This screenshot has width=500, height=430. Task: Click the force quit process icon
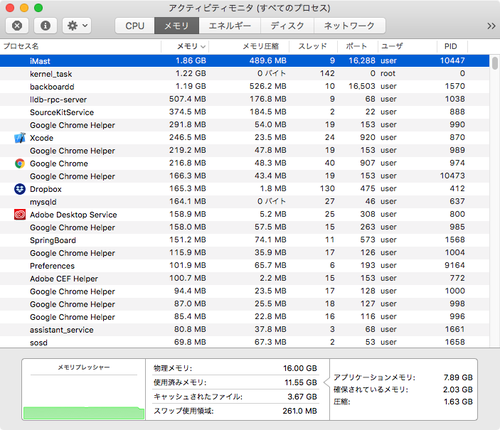(17, 26)
